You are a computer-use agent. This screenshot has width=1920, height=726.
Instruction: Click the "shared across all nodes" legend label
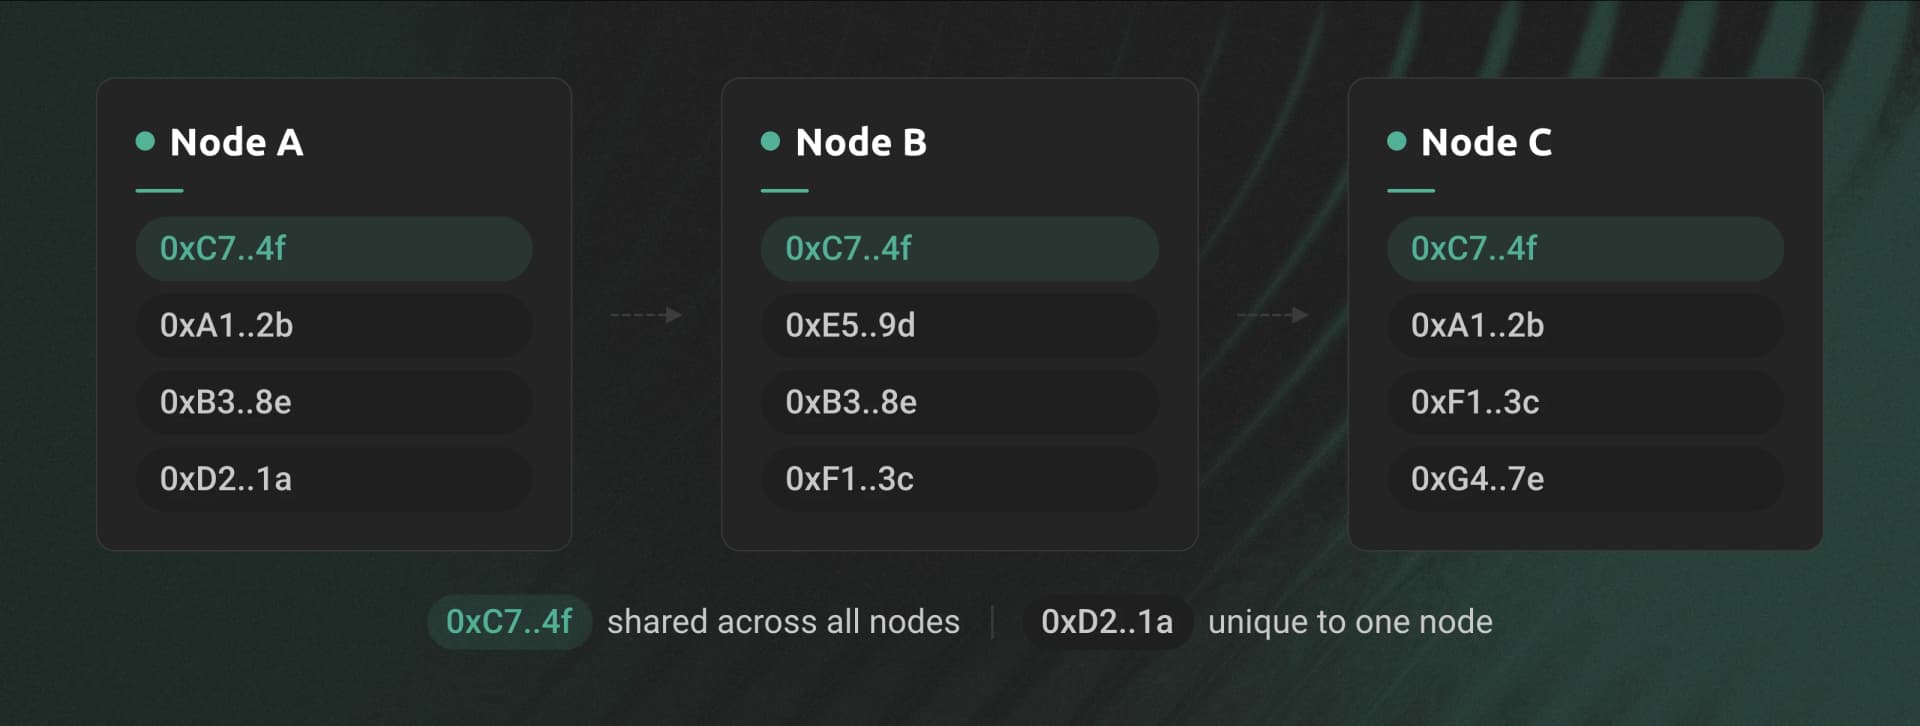(783, 622)
